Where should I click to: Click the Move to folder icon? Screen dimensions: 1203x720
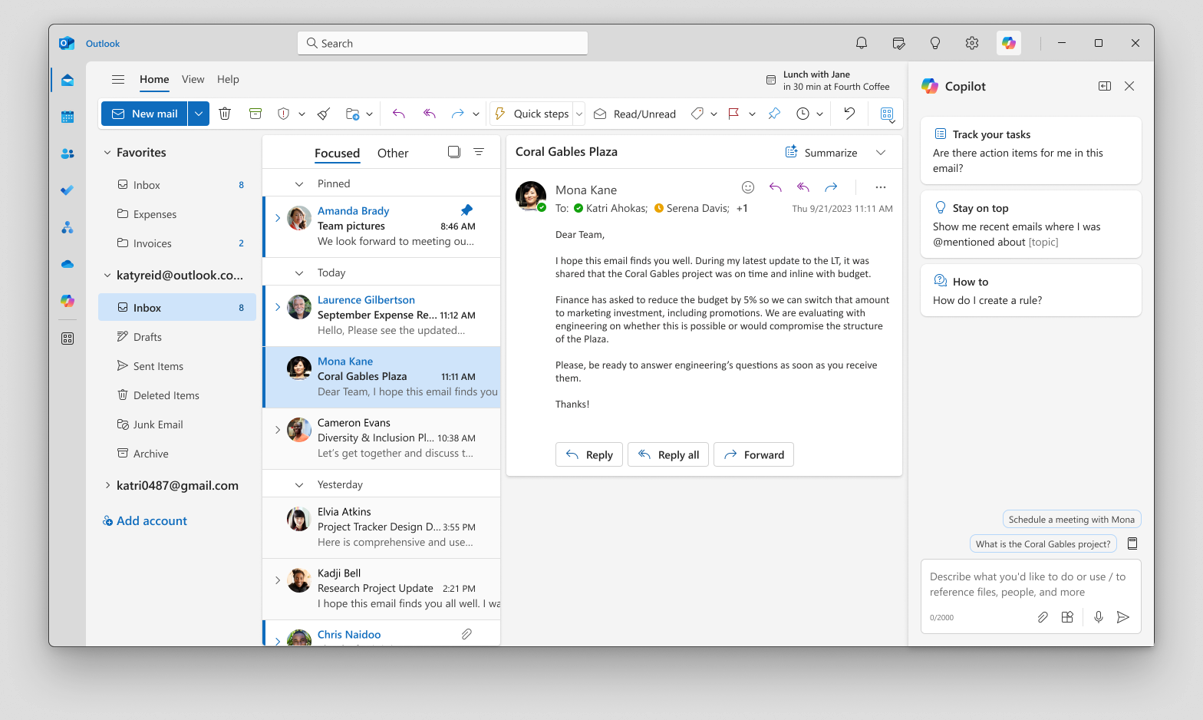coord(353,114)
